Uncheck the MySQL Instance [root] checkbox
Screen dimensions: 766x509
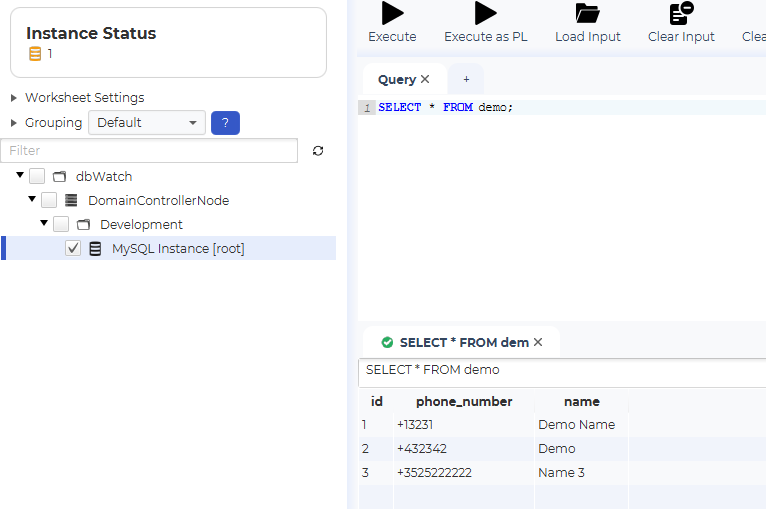[x=73, y=248]
